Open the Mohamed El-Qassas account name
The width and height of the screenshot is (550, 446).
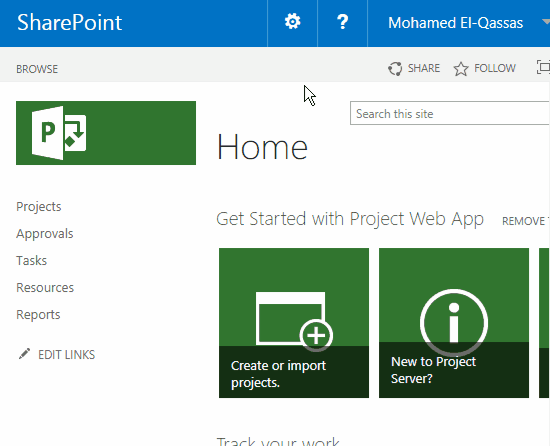(455, 23)
